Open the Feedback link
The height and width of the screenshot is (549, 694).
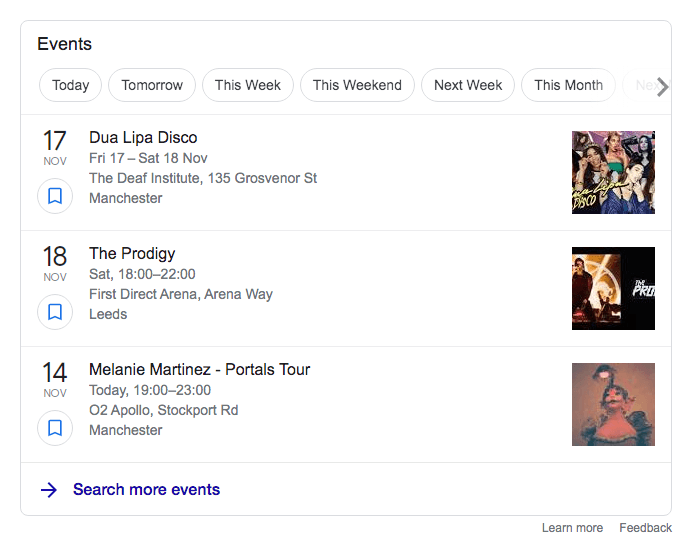[x=645, y=528]
